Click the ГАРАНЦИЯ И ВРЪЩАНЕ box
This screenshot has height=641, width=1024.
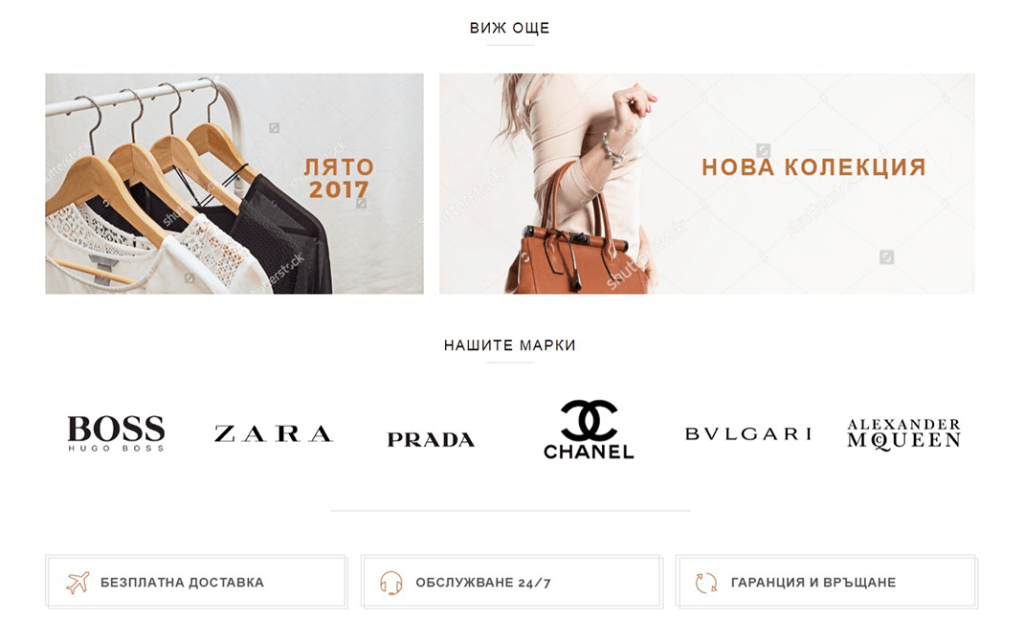(x=827, y=582)
